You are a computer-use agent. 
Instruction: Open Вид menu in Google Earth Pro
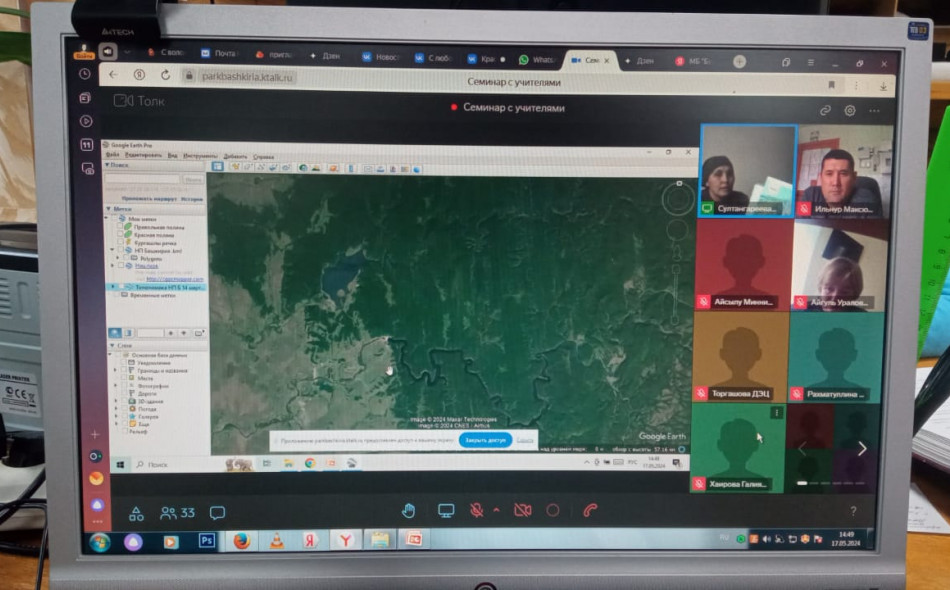(172, 156)
